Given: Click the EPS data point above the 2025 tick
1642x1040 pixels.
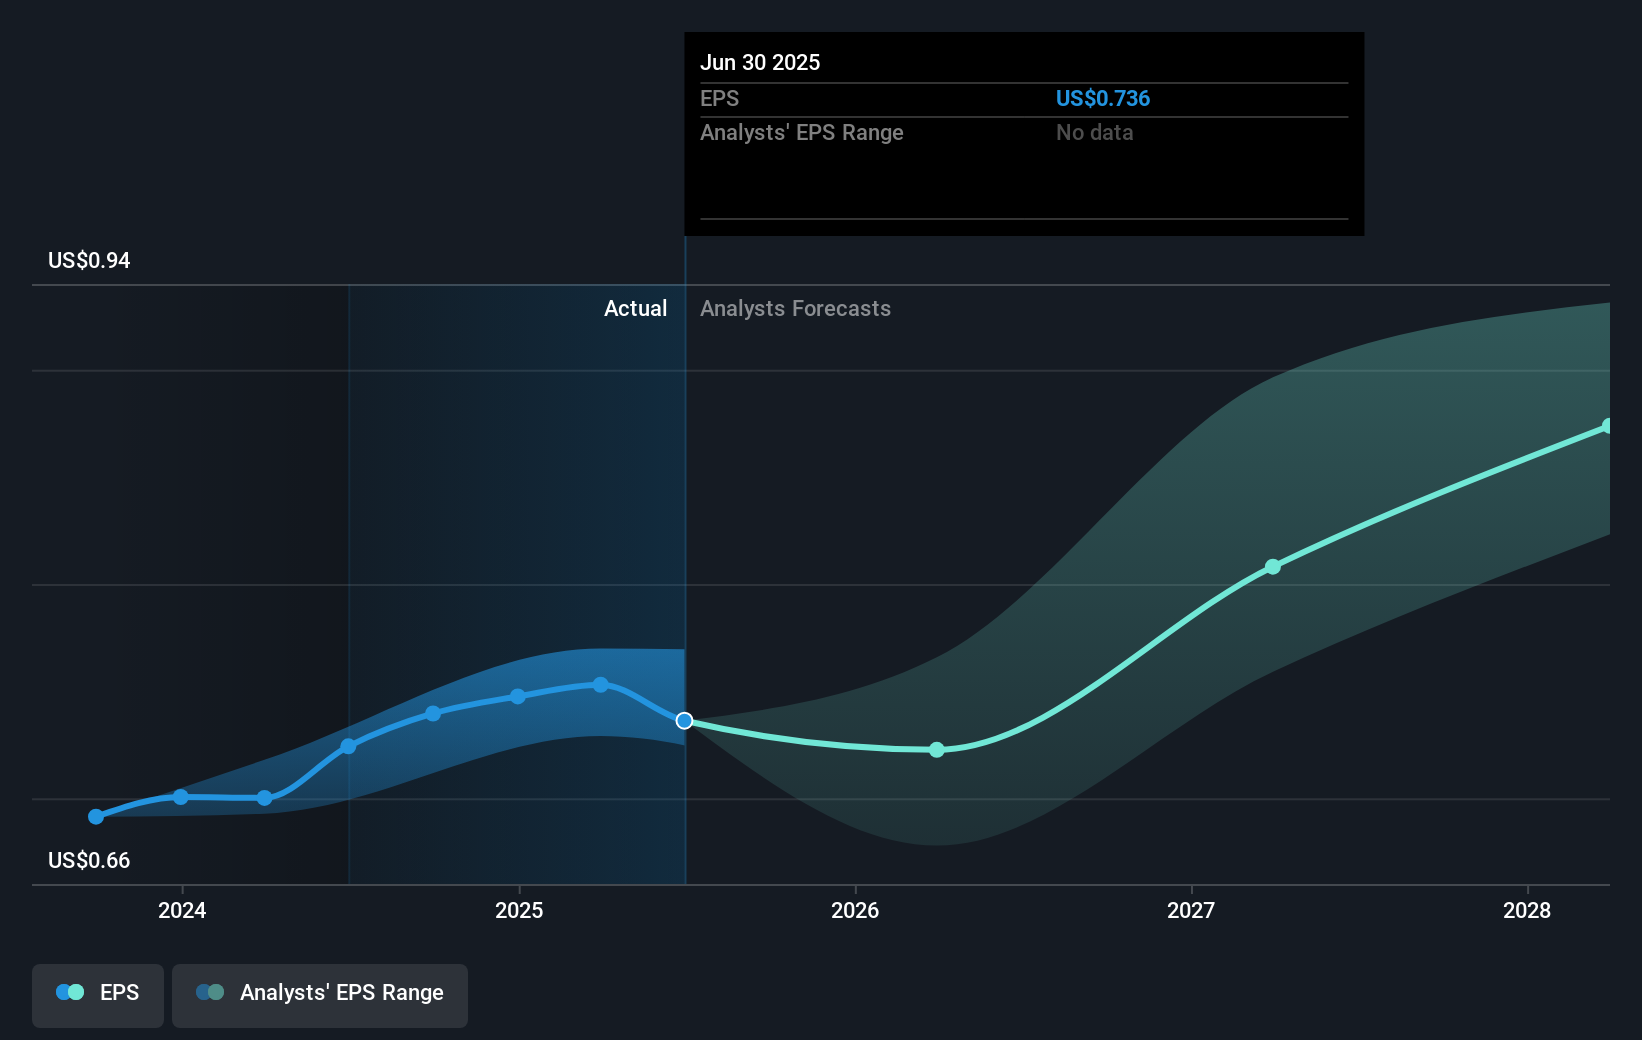Looking at the screenshot, I should (518, 697).
